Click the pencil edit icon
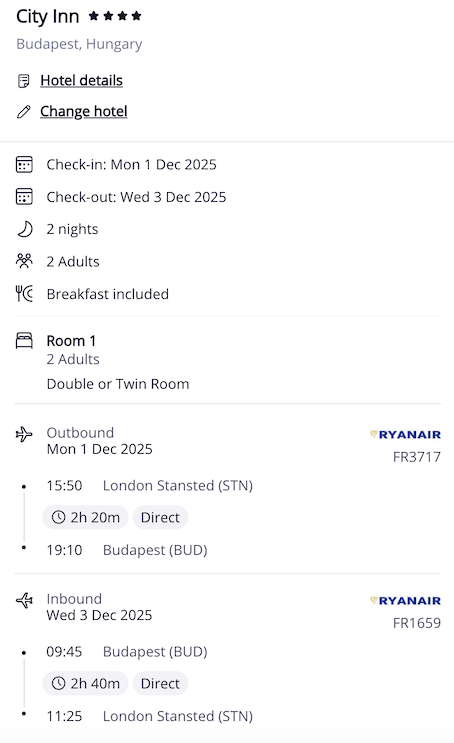The width and height of the screenshot is (454, 743). click(x=24, y=112)
